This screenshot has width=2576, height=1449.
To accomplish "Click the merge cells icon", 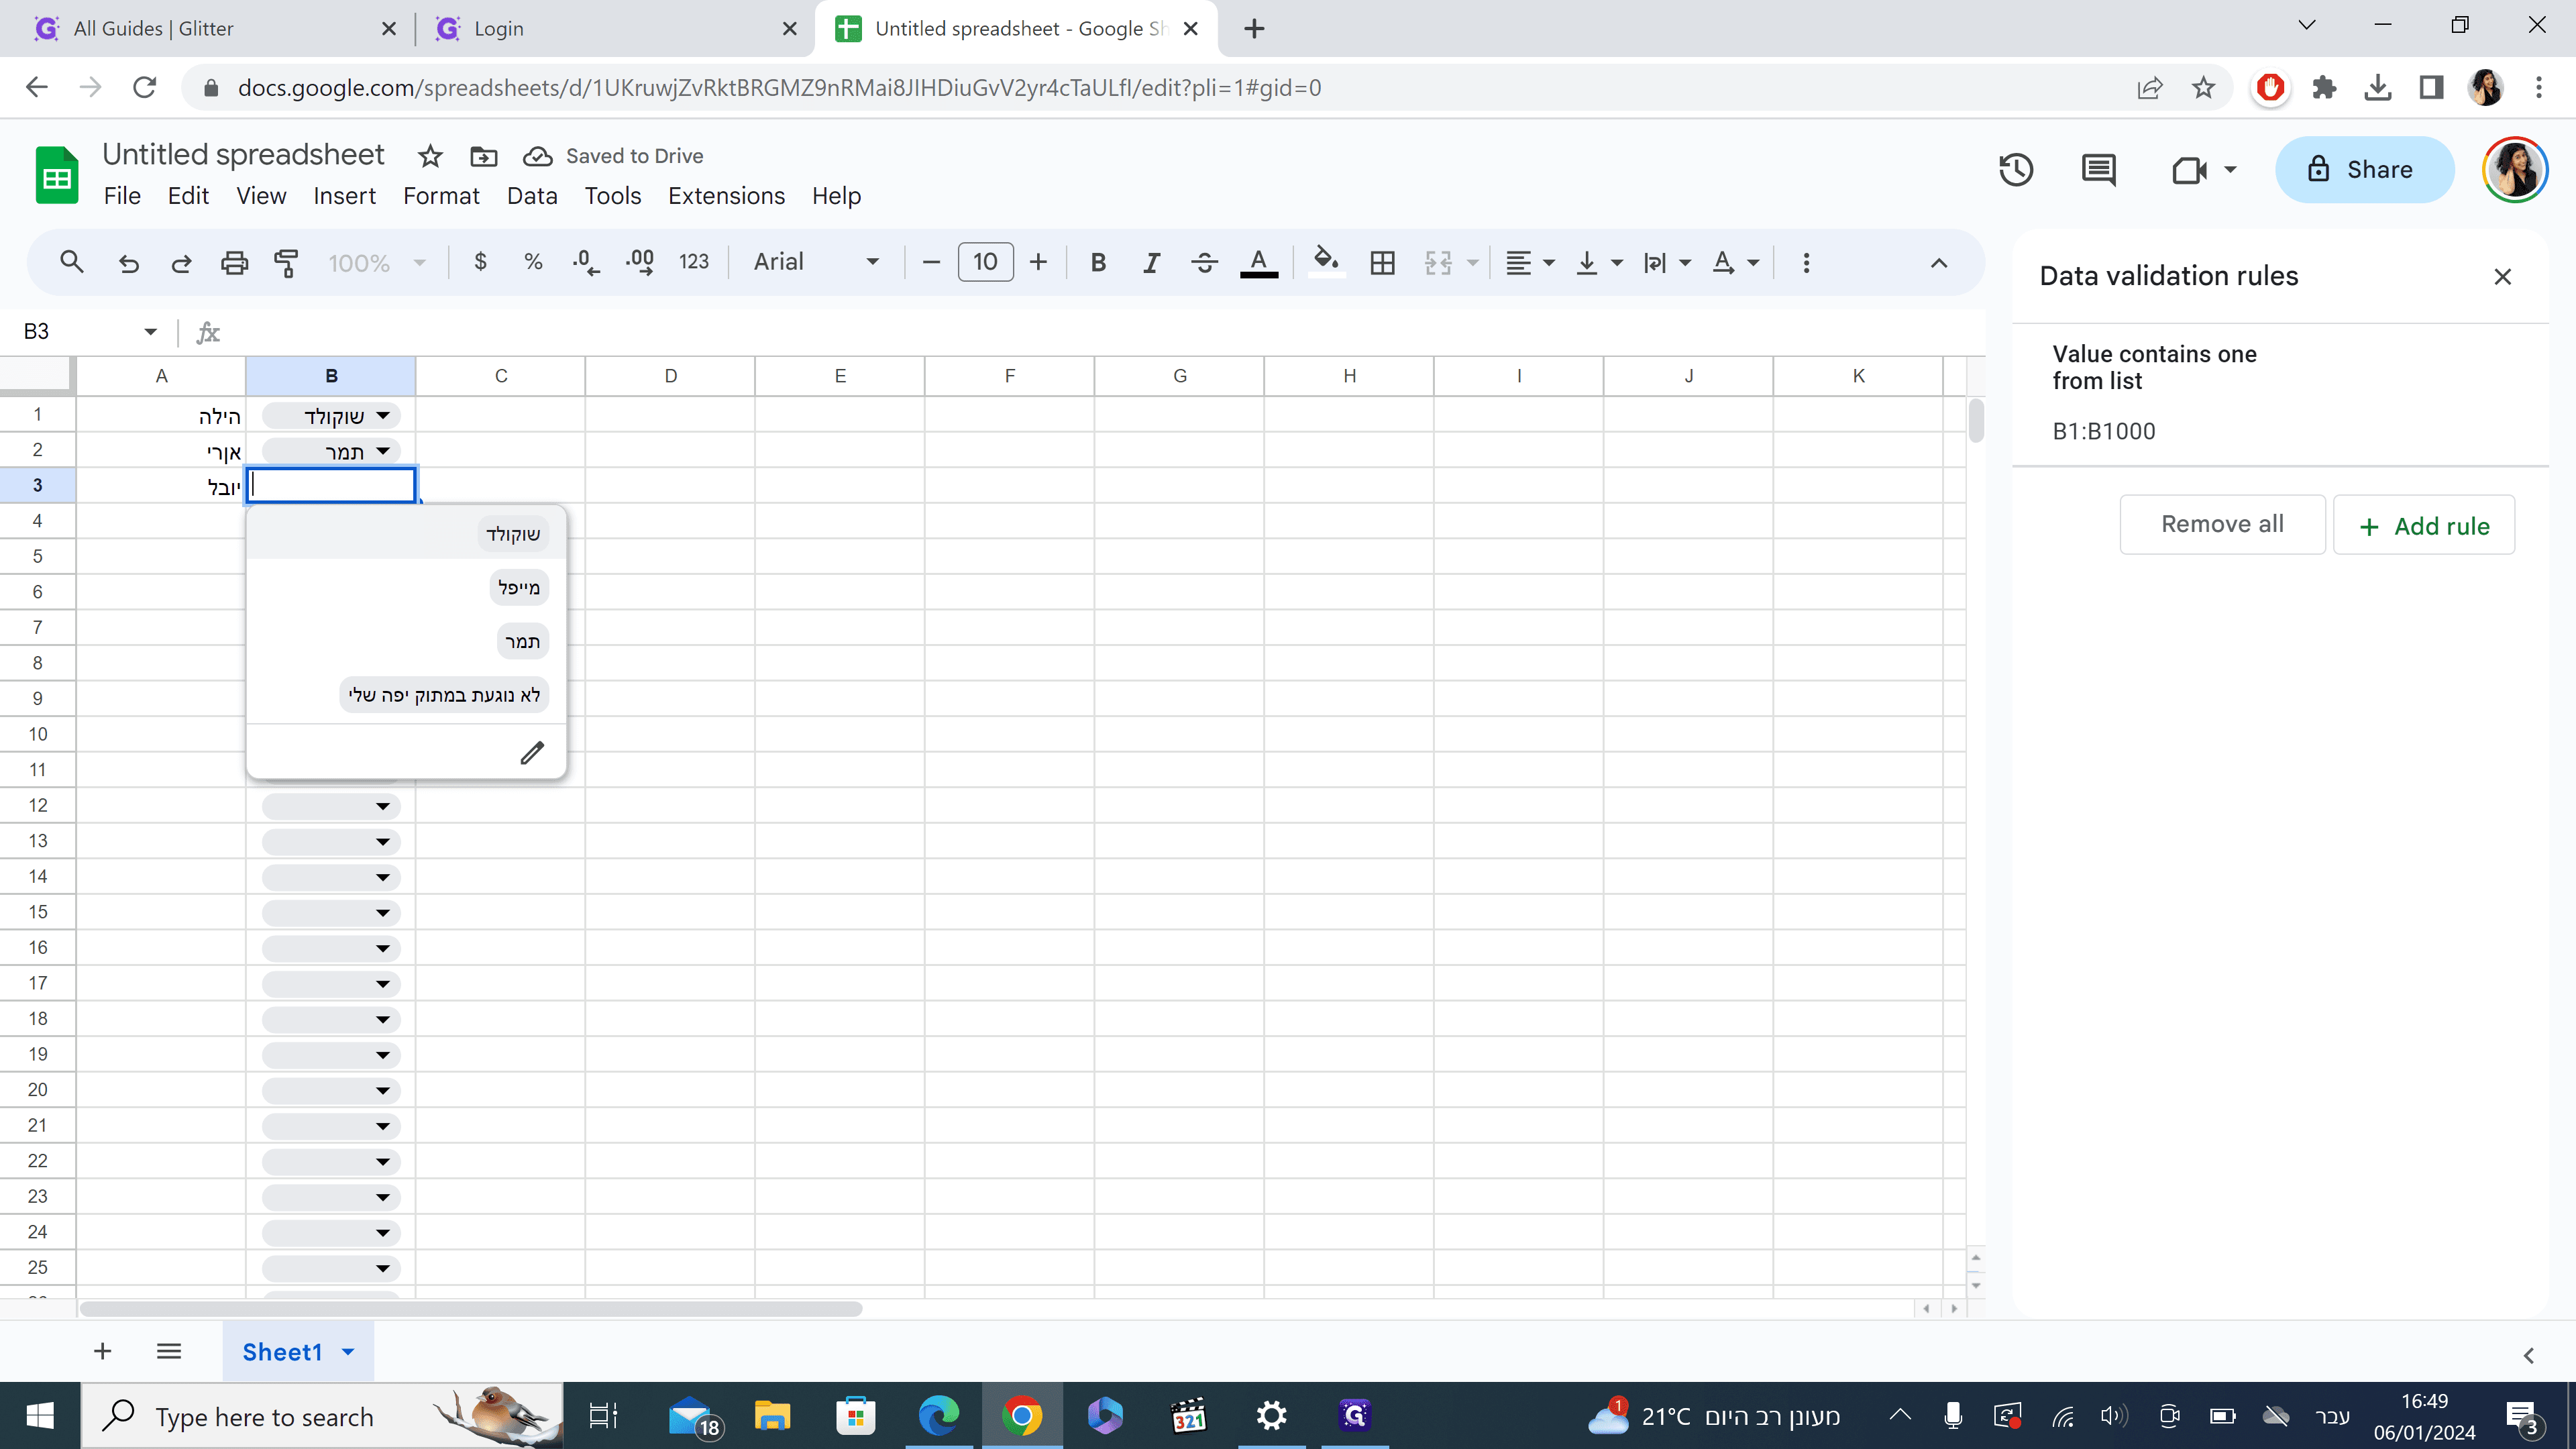I will click(1438, 262).
